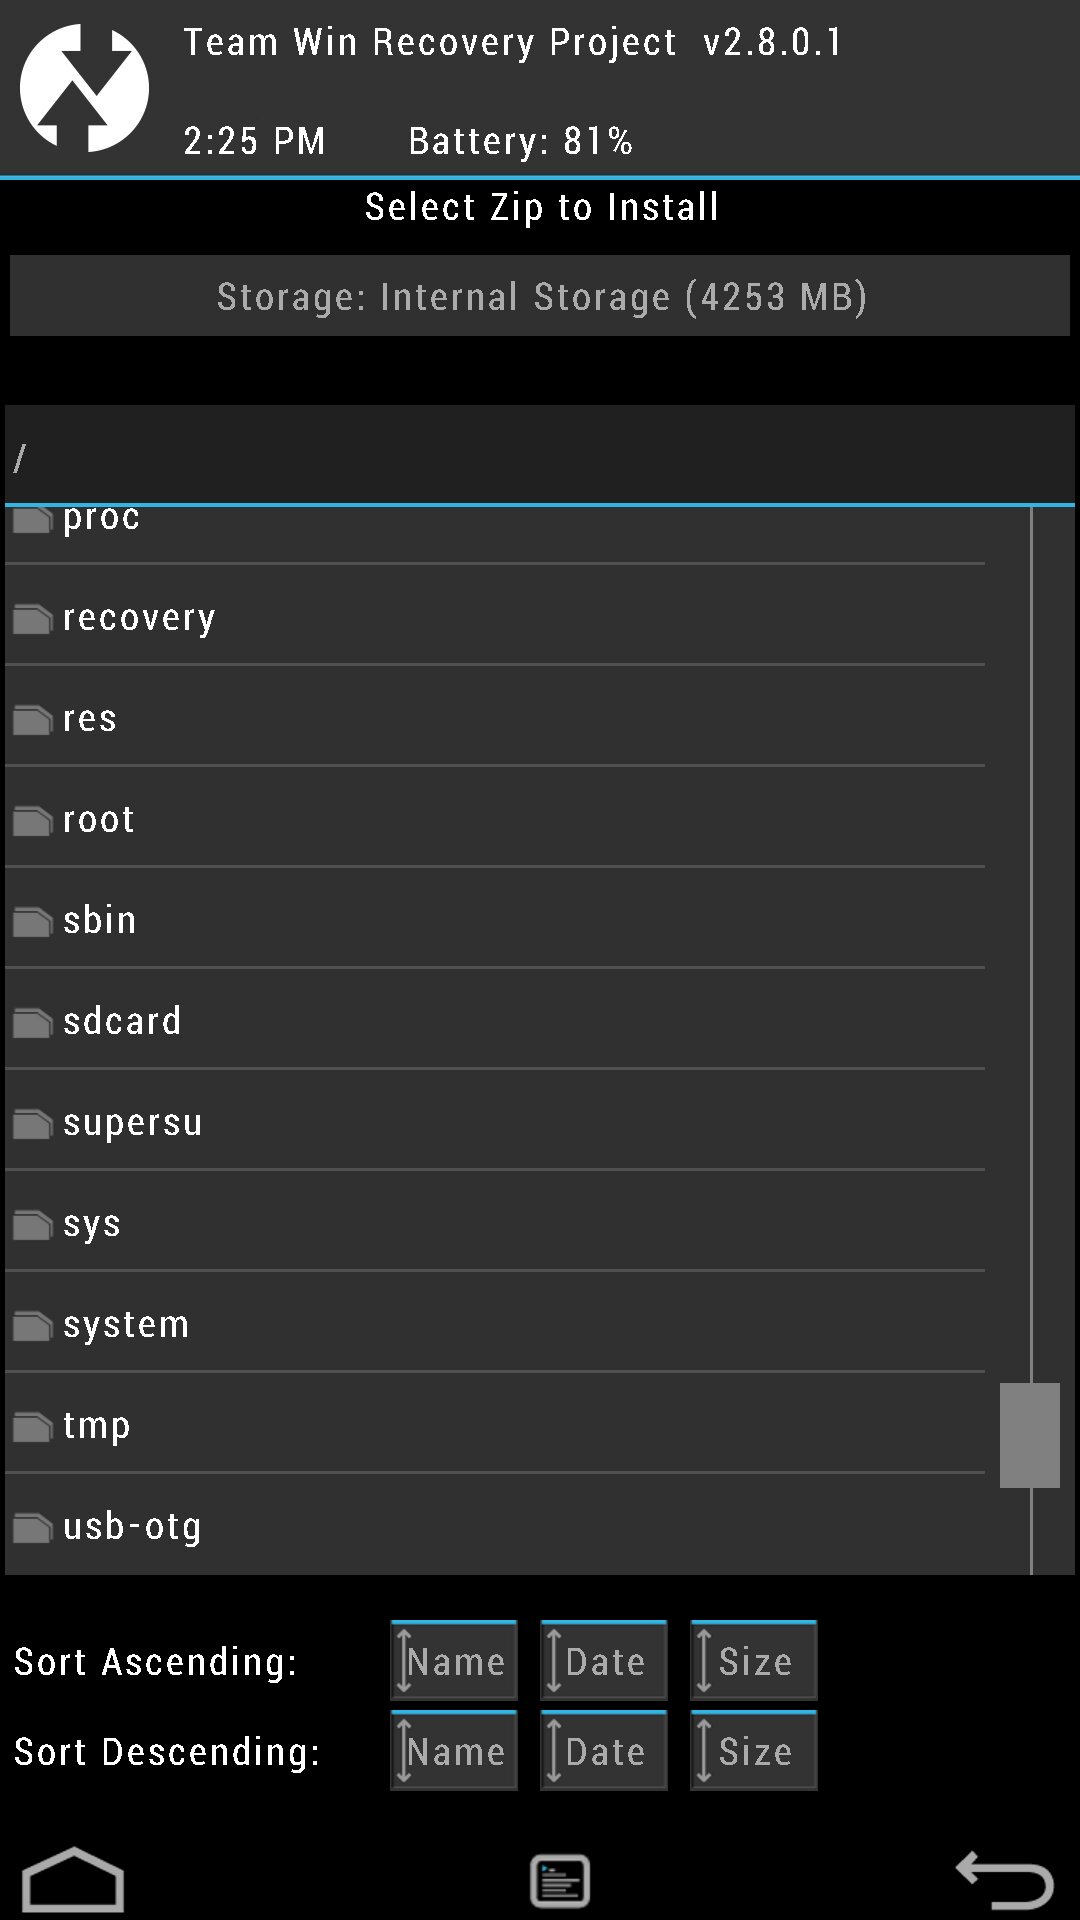Open the recovery folder icon

[33, 620]
